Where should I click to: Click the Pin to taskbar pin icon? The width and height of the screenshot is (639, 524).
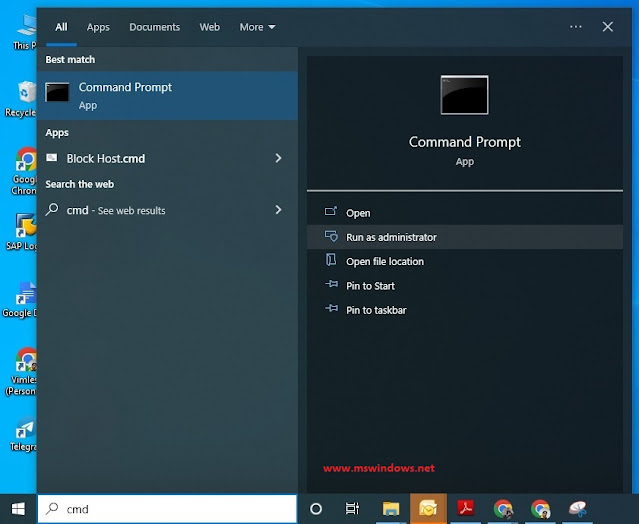[331, 308]
